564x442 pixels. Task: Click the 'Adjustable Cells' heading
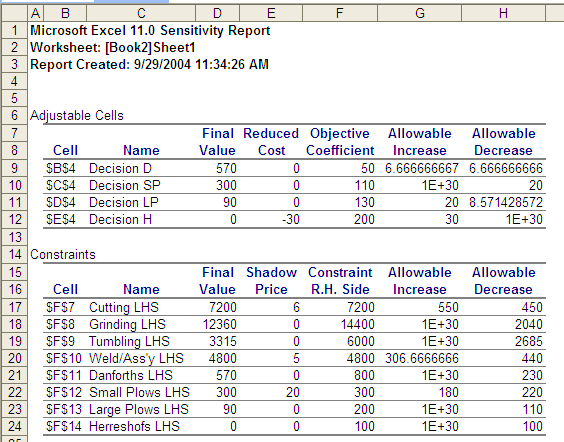point(77,115)
